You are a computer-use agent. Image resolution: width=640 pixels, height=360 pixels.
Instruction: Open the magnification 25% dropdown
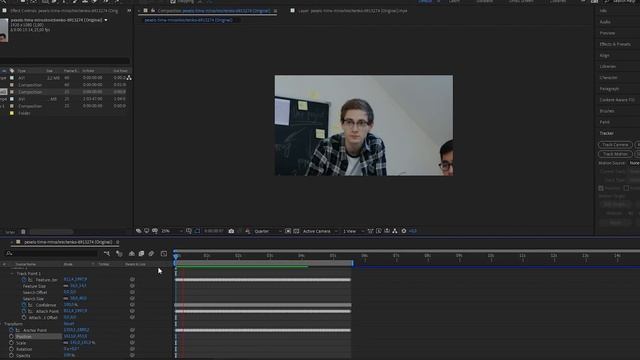click(x=171, y=231)
